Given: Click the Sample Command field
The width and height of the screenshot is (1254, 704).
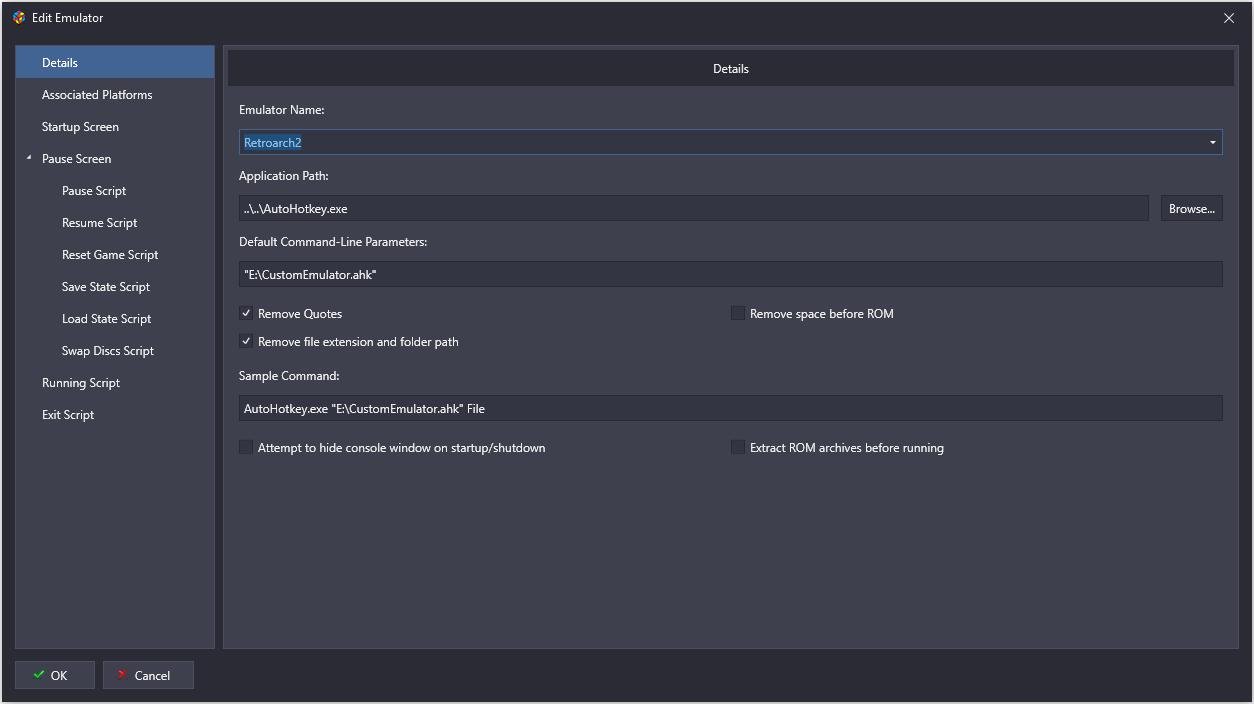Looking at the screenshot, I should 730,408.
